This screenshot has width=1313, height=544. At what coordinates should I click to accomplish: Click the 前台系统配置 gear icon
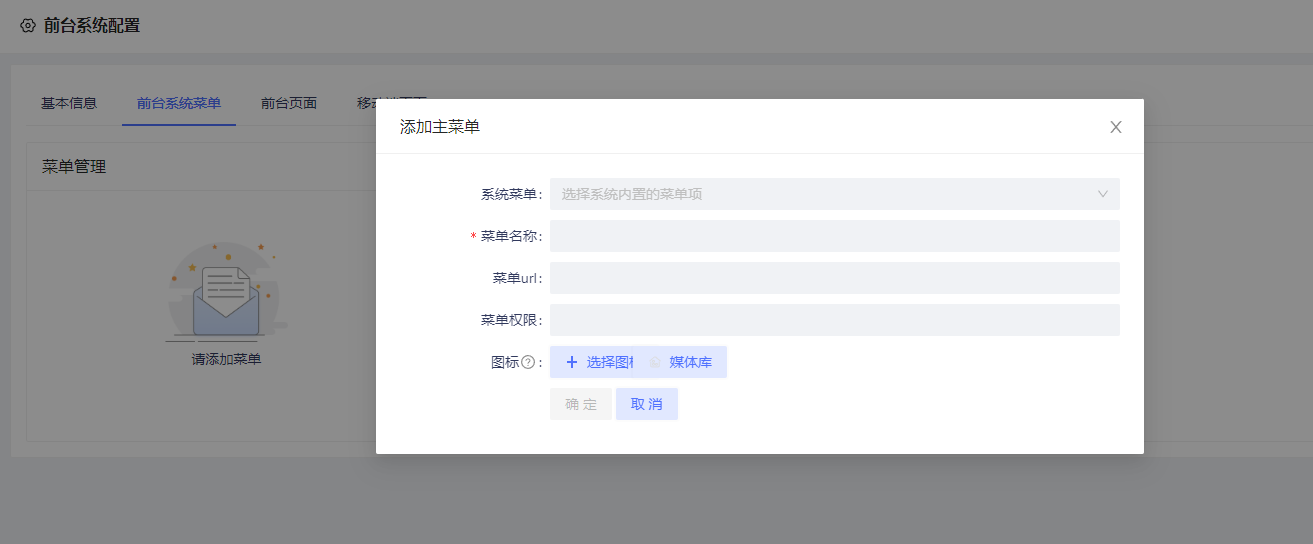[x=28, y=26]
